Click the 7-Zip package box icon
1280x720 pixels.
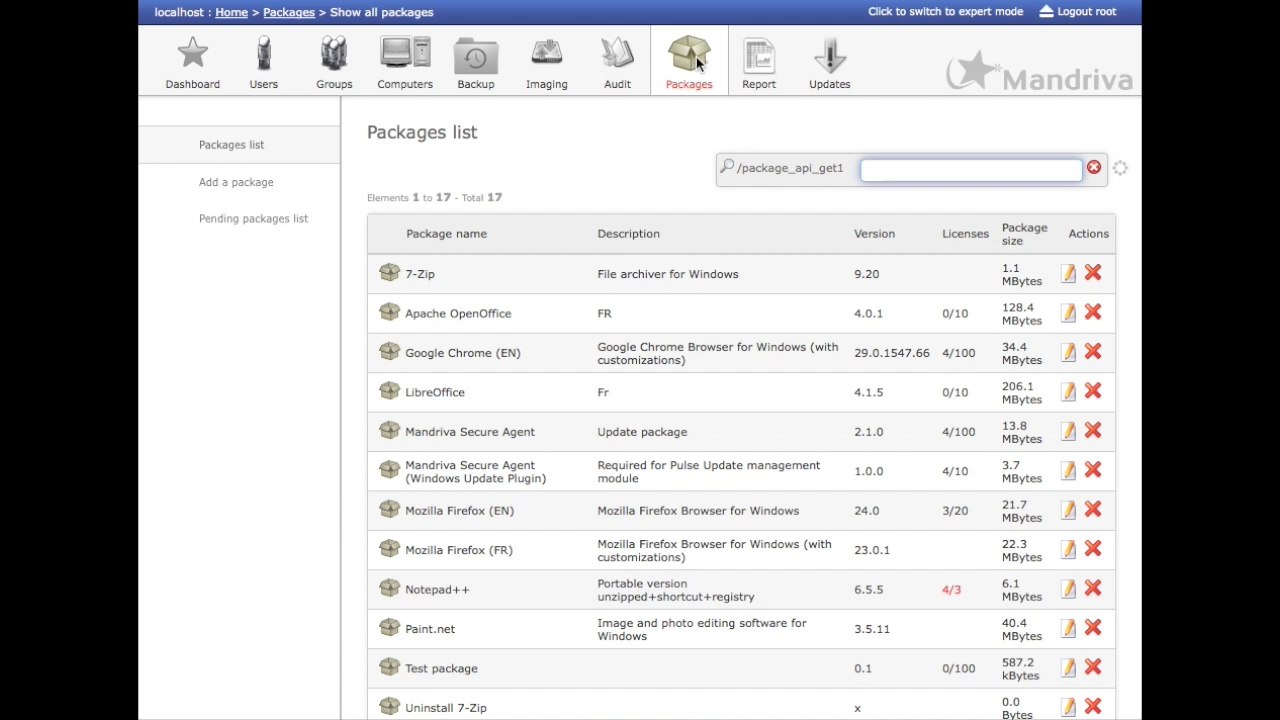389,272
